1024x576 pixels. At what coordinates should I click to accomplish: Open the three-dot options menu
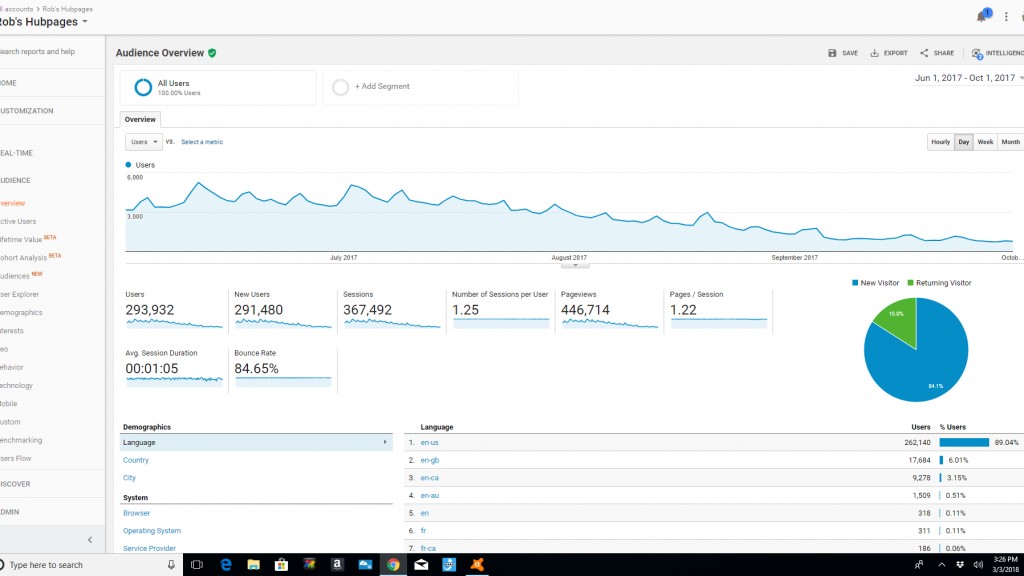coord(1006,16)
